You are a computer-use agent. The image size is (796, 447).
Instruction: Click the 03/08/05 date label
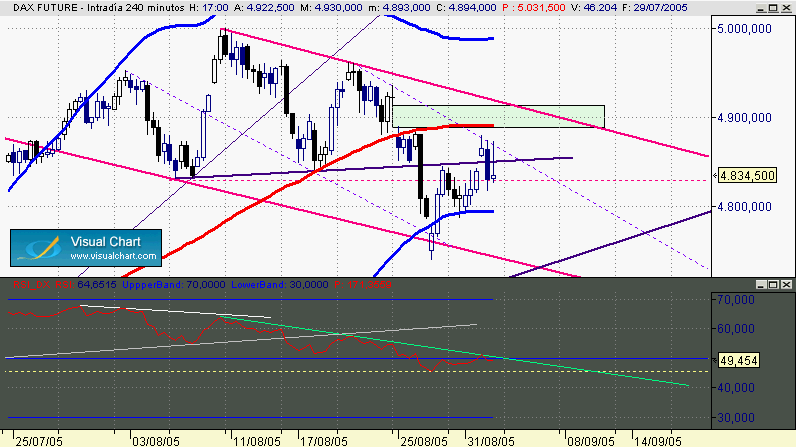156,441
